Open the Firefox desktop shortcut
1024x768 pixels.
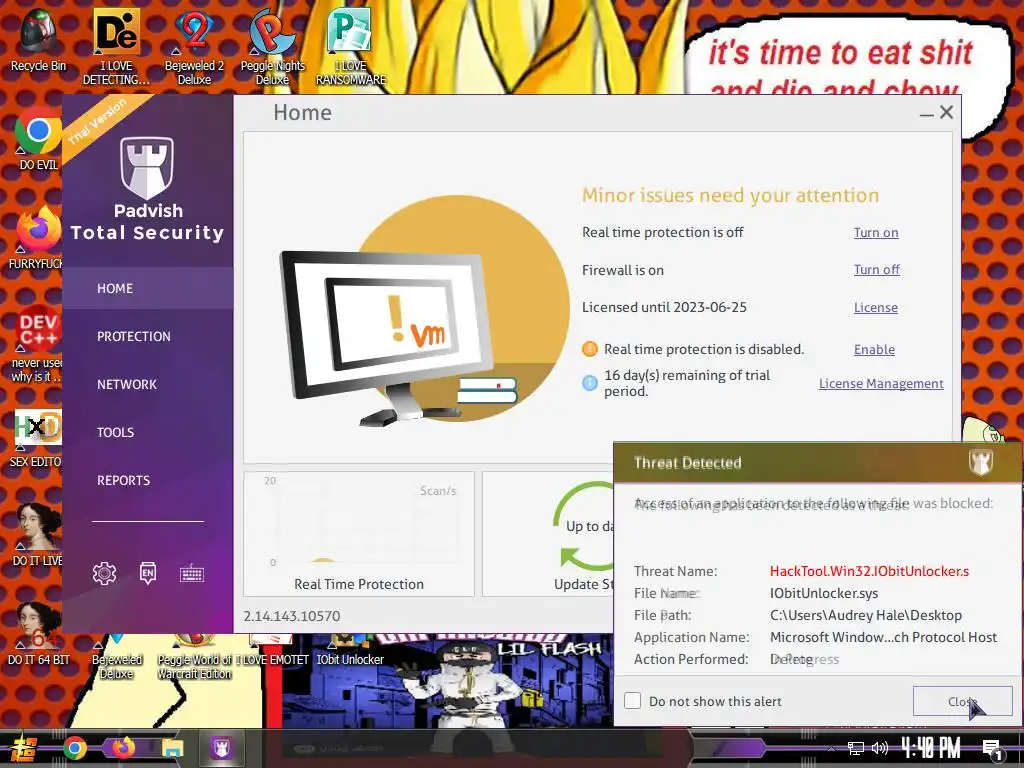(x=38, y=236)
